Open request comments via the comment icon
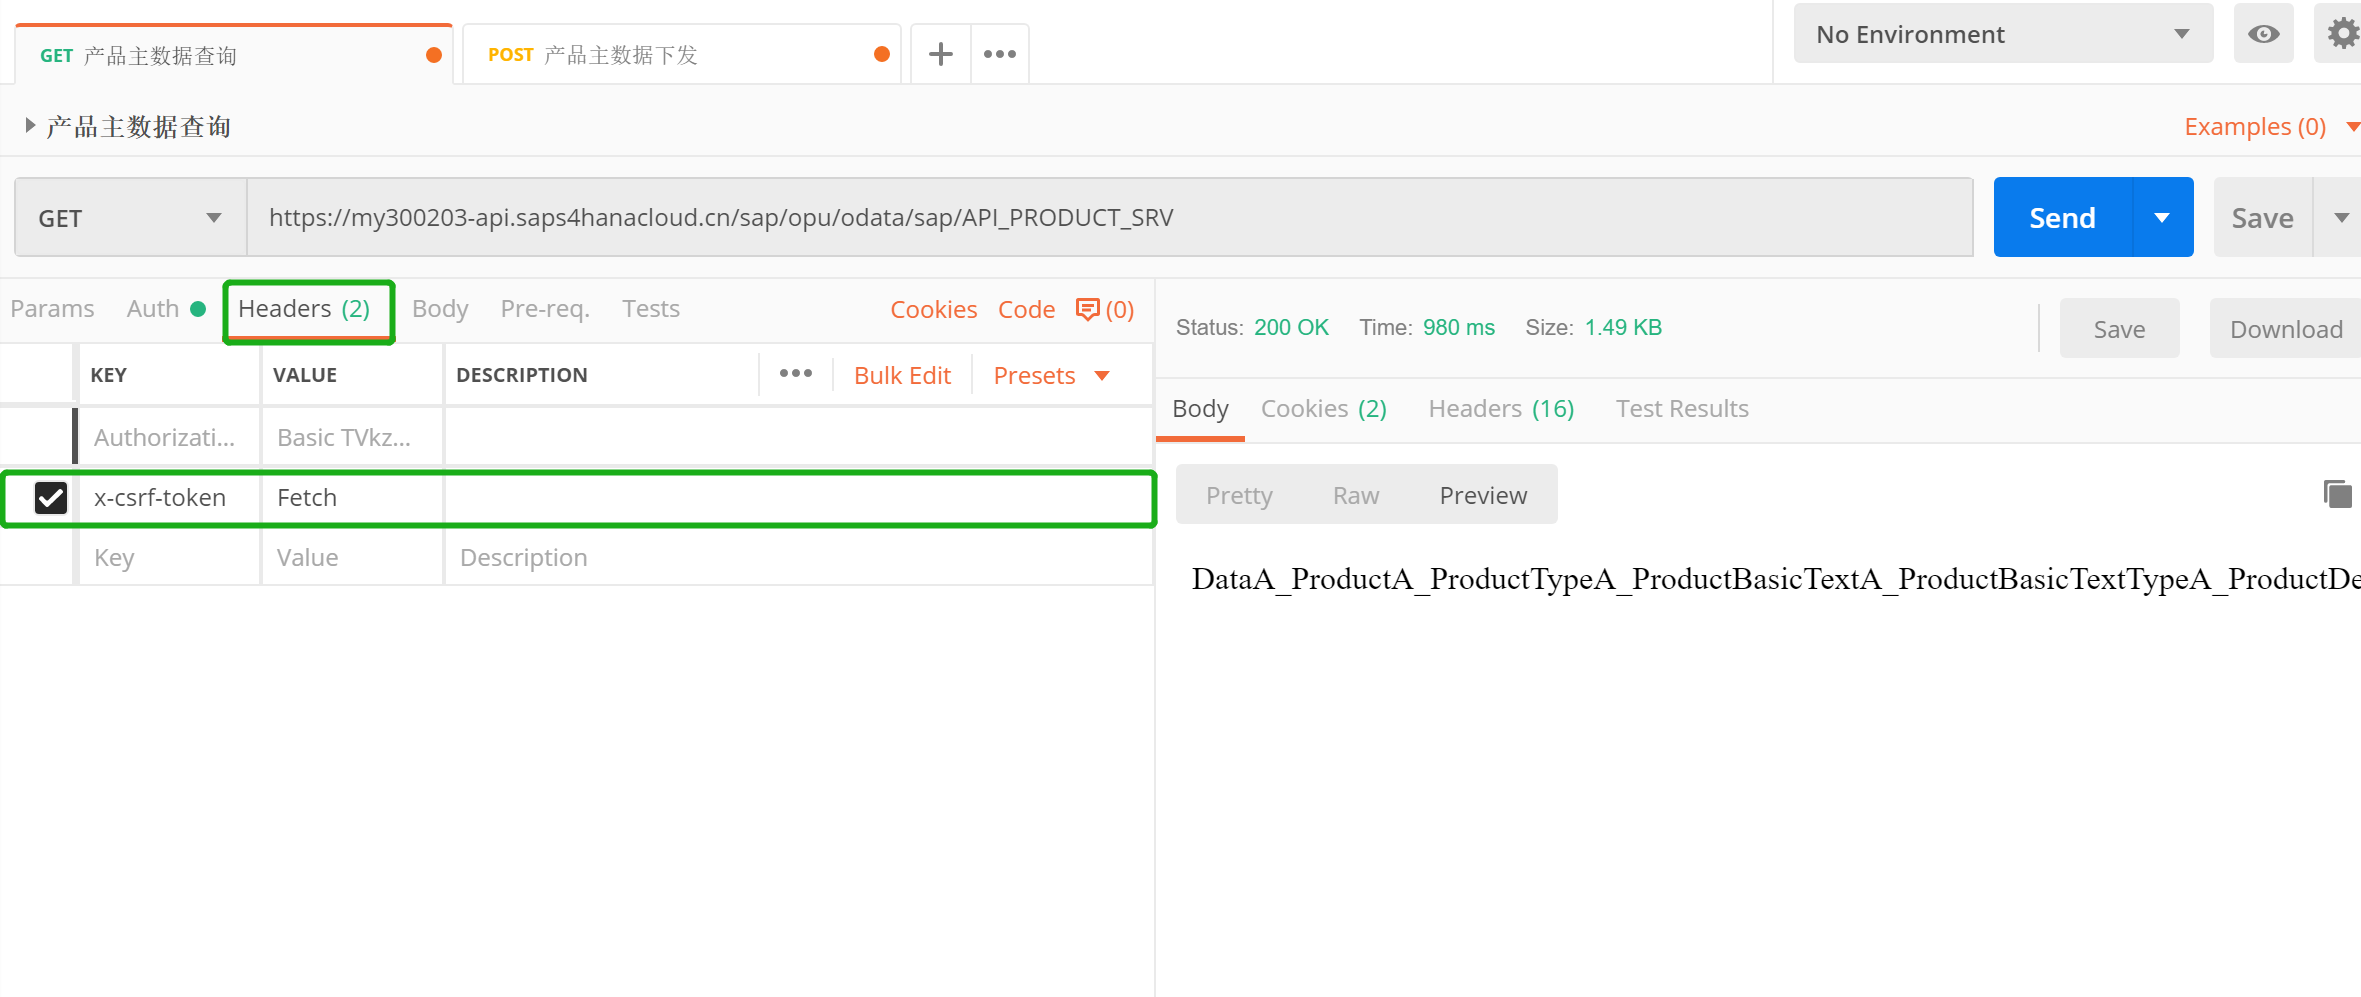This screenshot has width=2361, height=997. coord(1087,309)
